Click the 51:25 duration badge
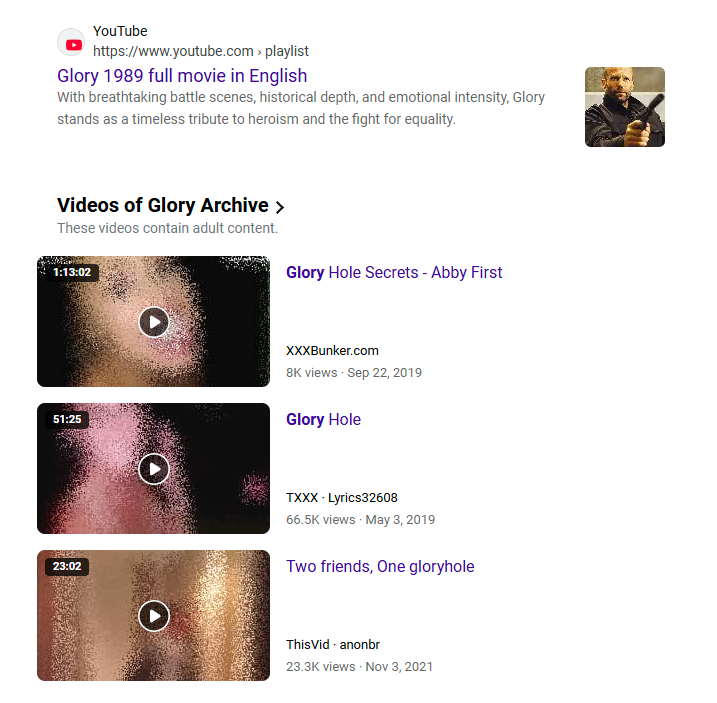Viewport: 717px width, 703px height. 67,419
